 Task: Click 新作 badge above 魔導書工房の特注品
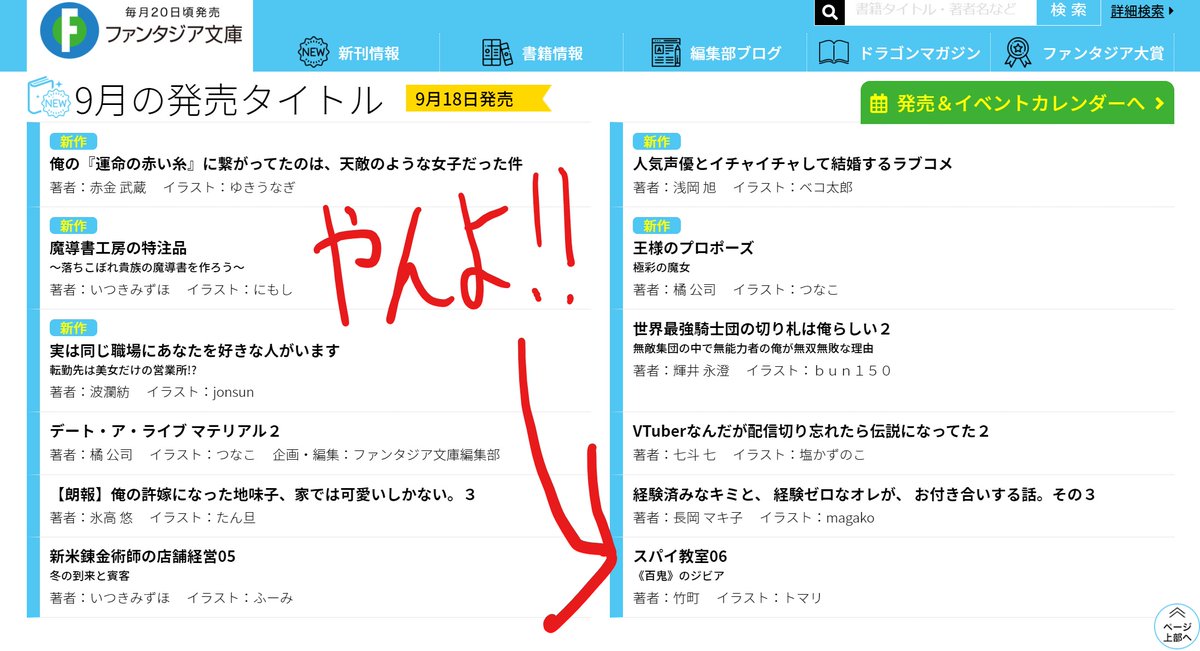click(72, 225)
